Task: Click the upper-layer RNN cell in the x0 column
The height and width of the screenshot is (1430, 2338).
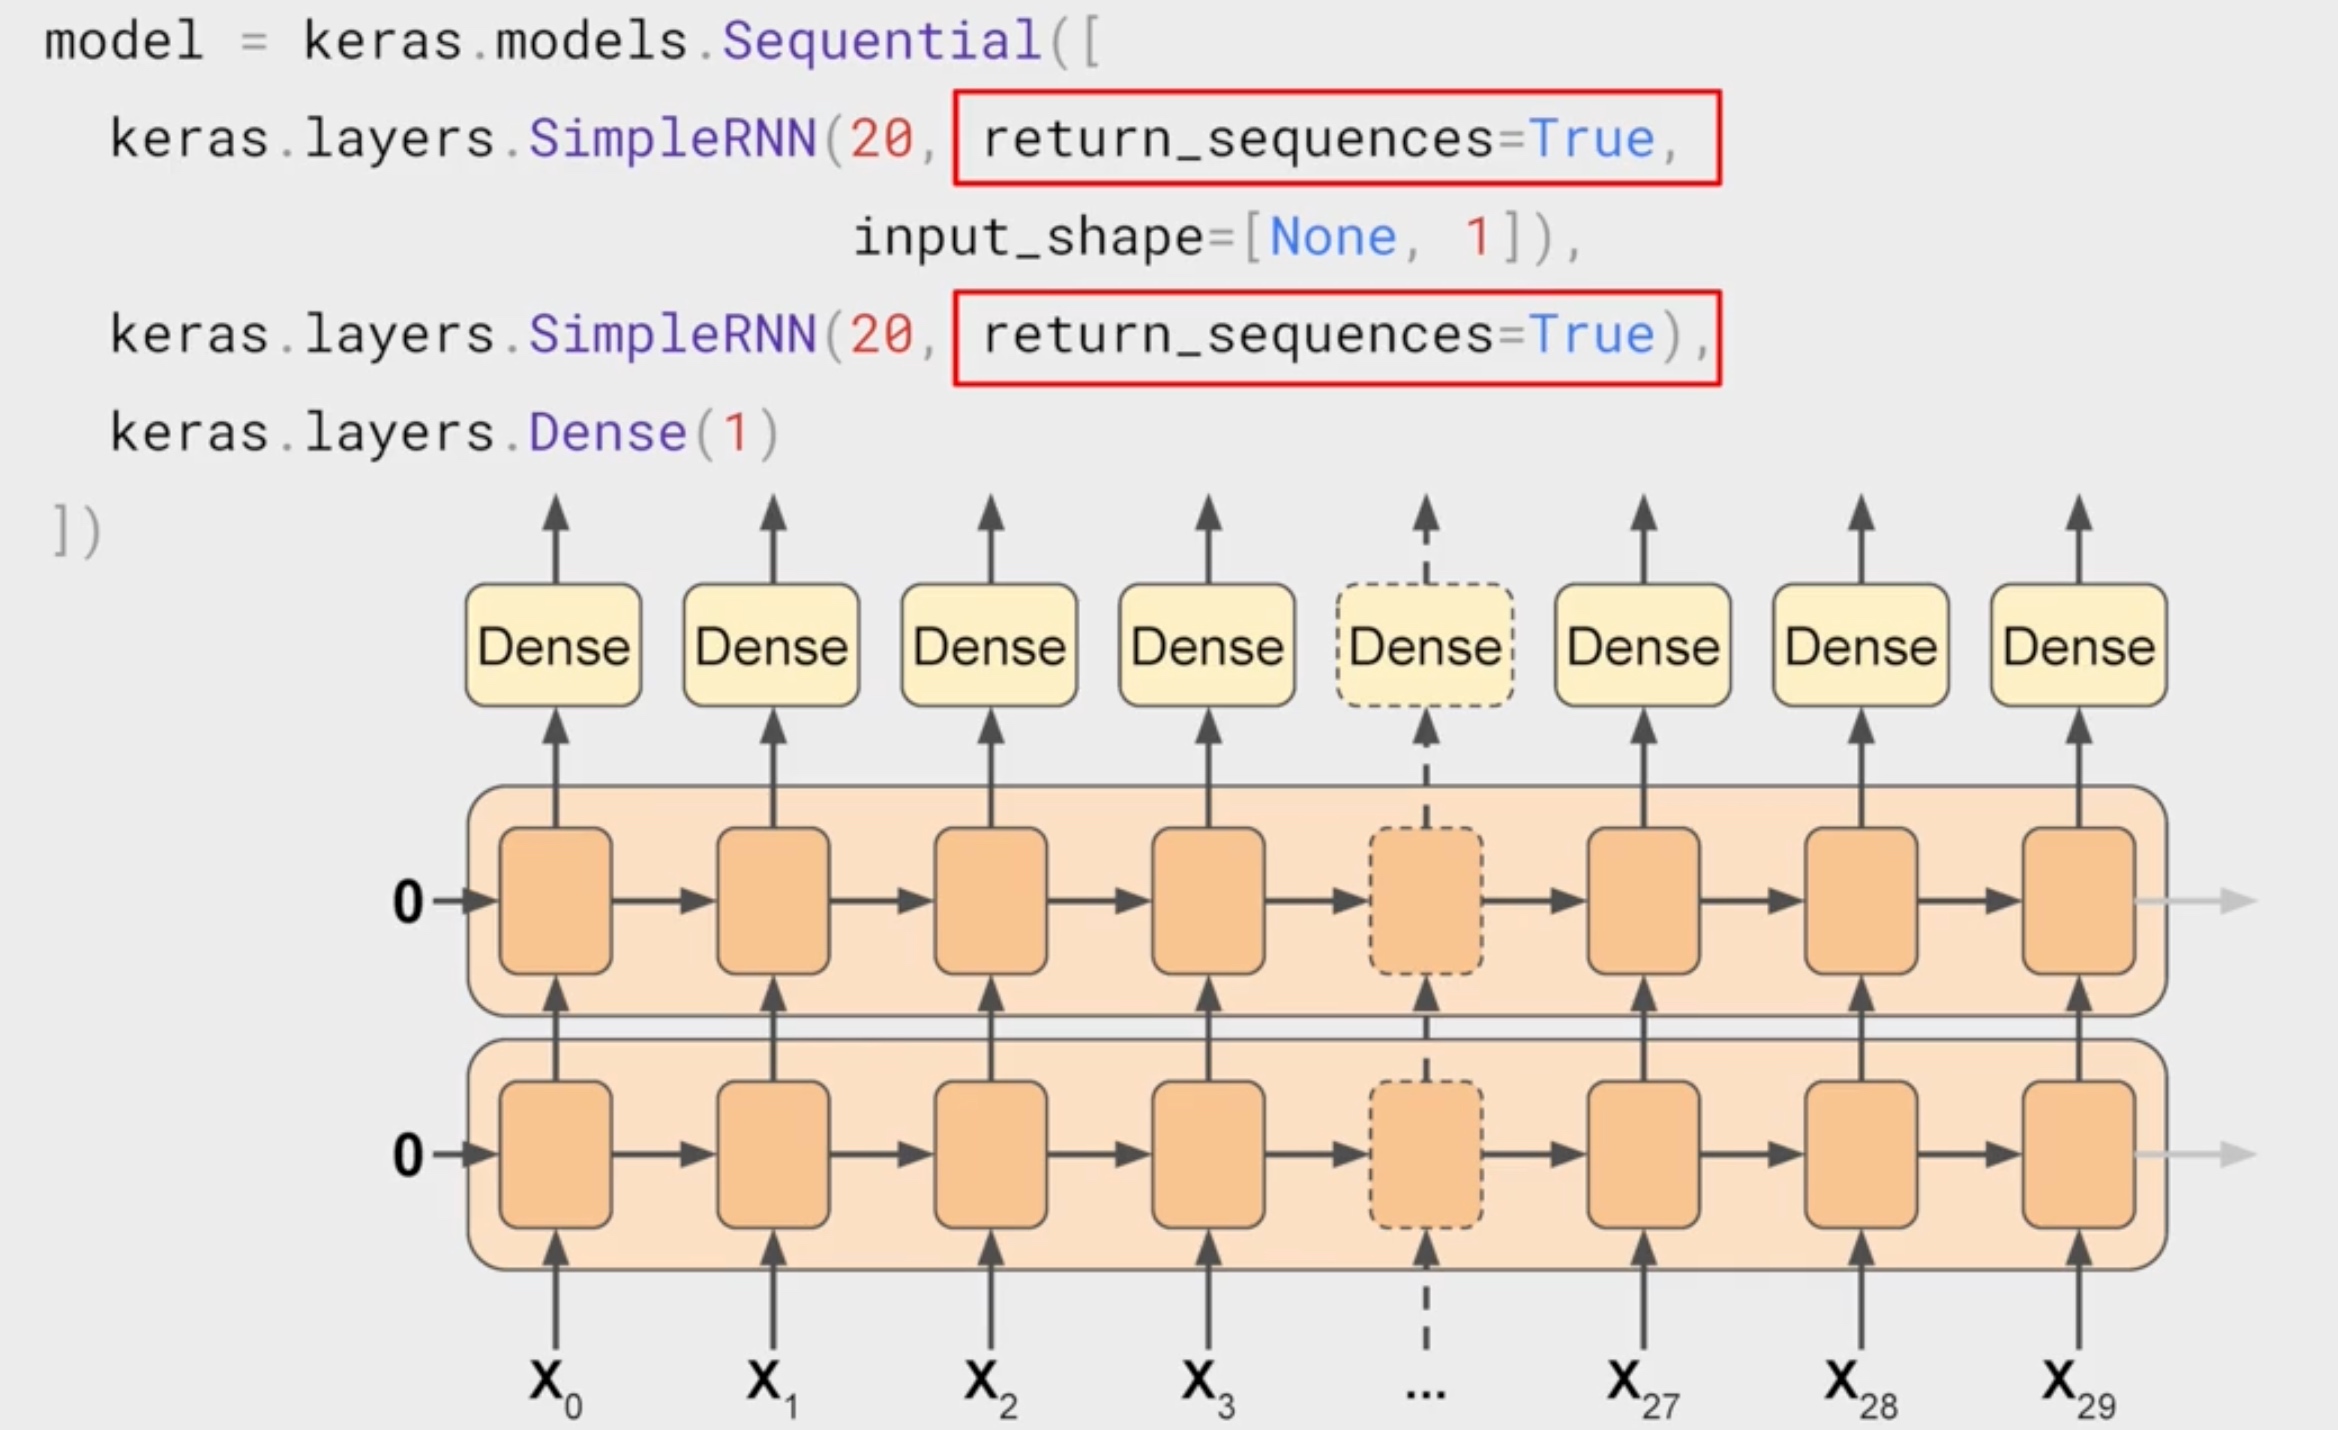Action: [x=556, y=901]
